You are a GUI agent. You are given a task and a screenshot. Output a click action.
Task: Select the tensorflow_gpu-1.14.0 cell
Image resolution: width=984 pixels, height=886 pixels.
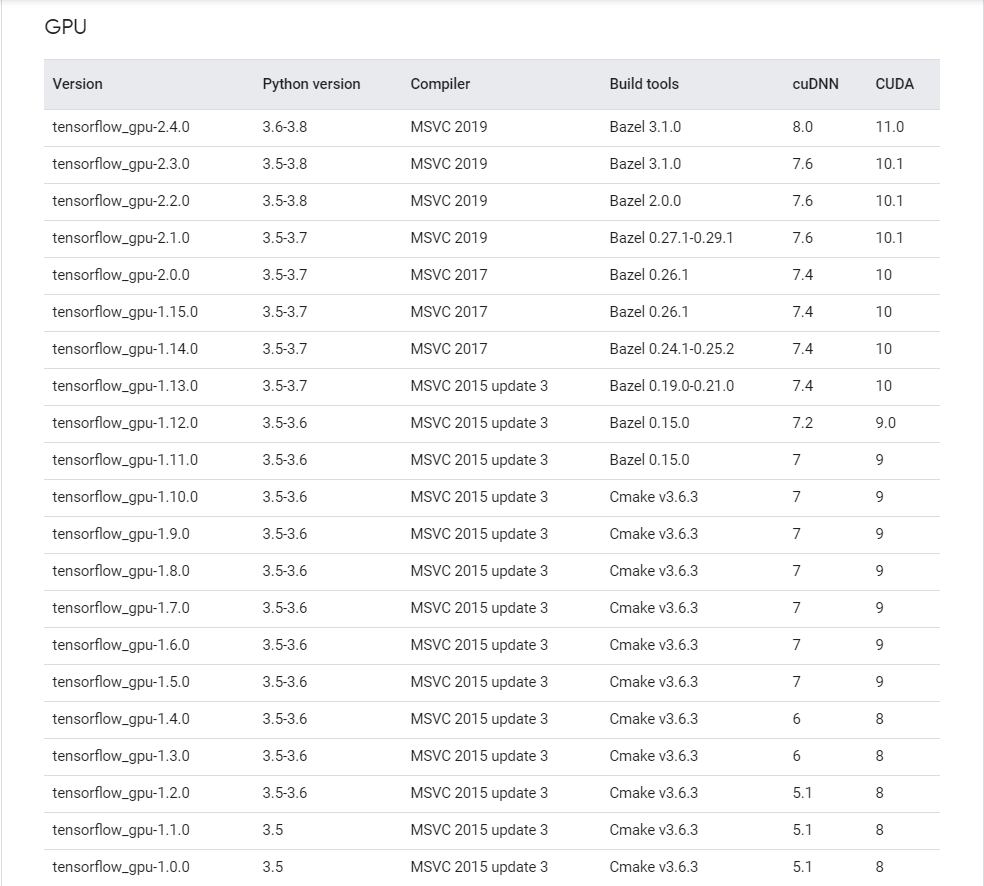tap(125, 350)
